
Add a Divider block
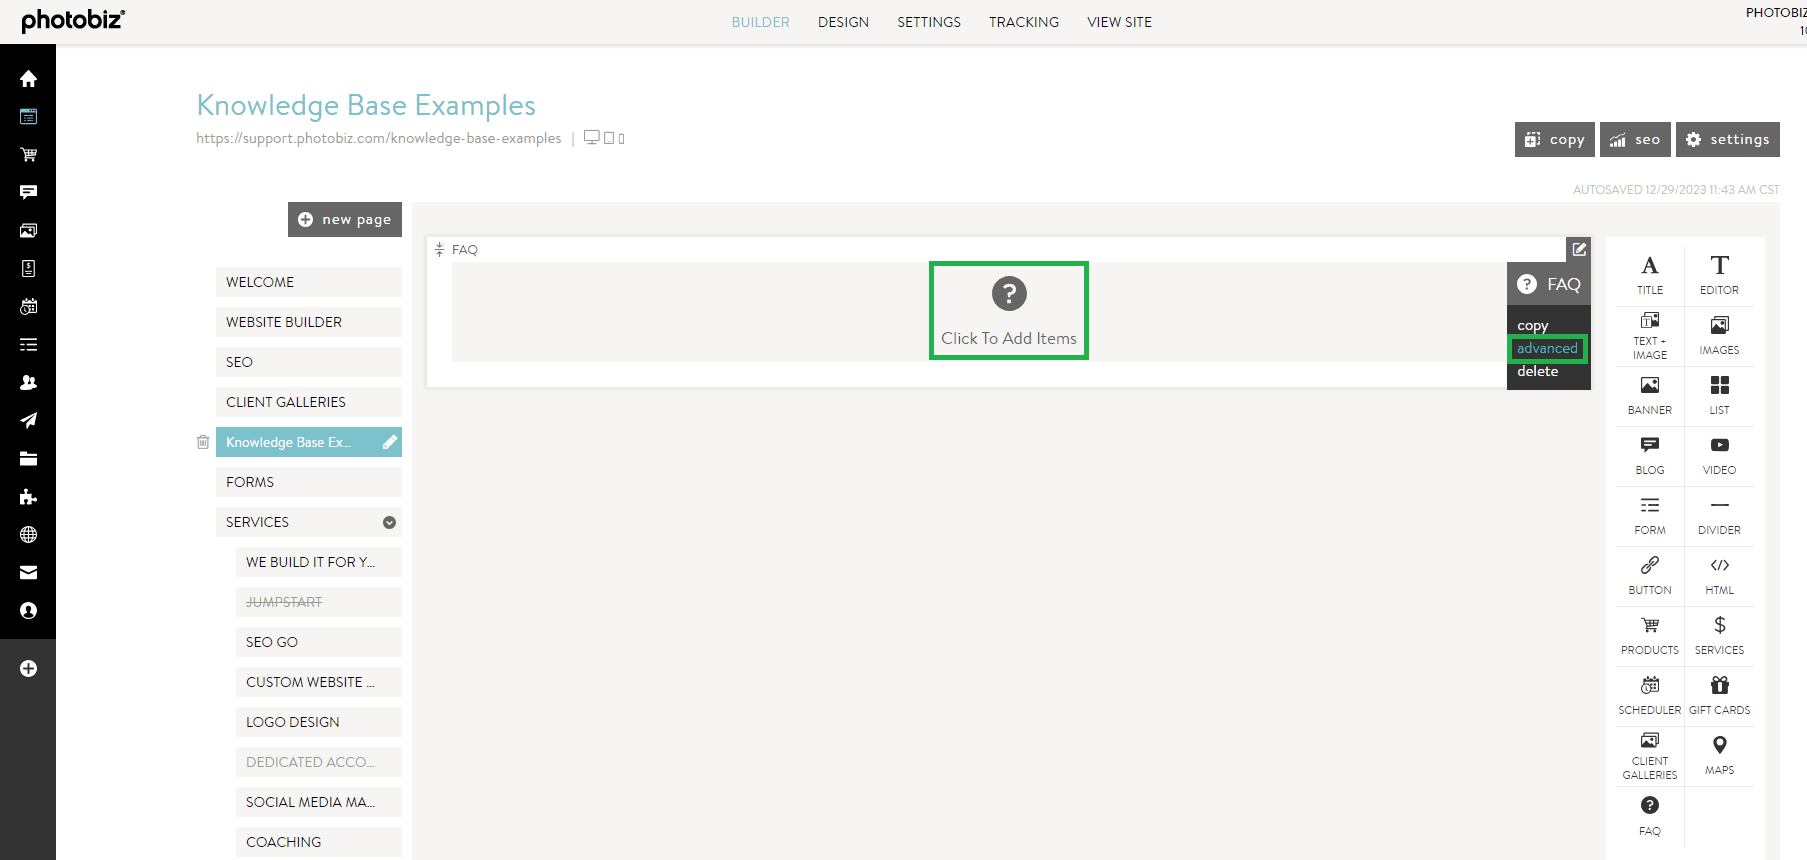point(1719,515)
